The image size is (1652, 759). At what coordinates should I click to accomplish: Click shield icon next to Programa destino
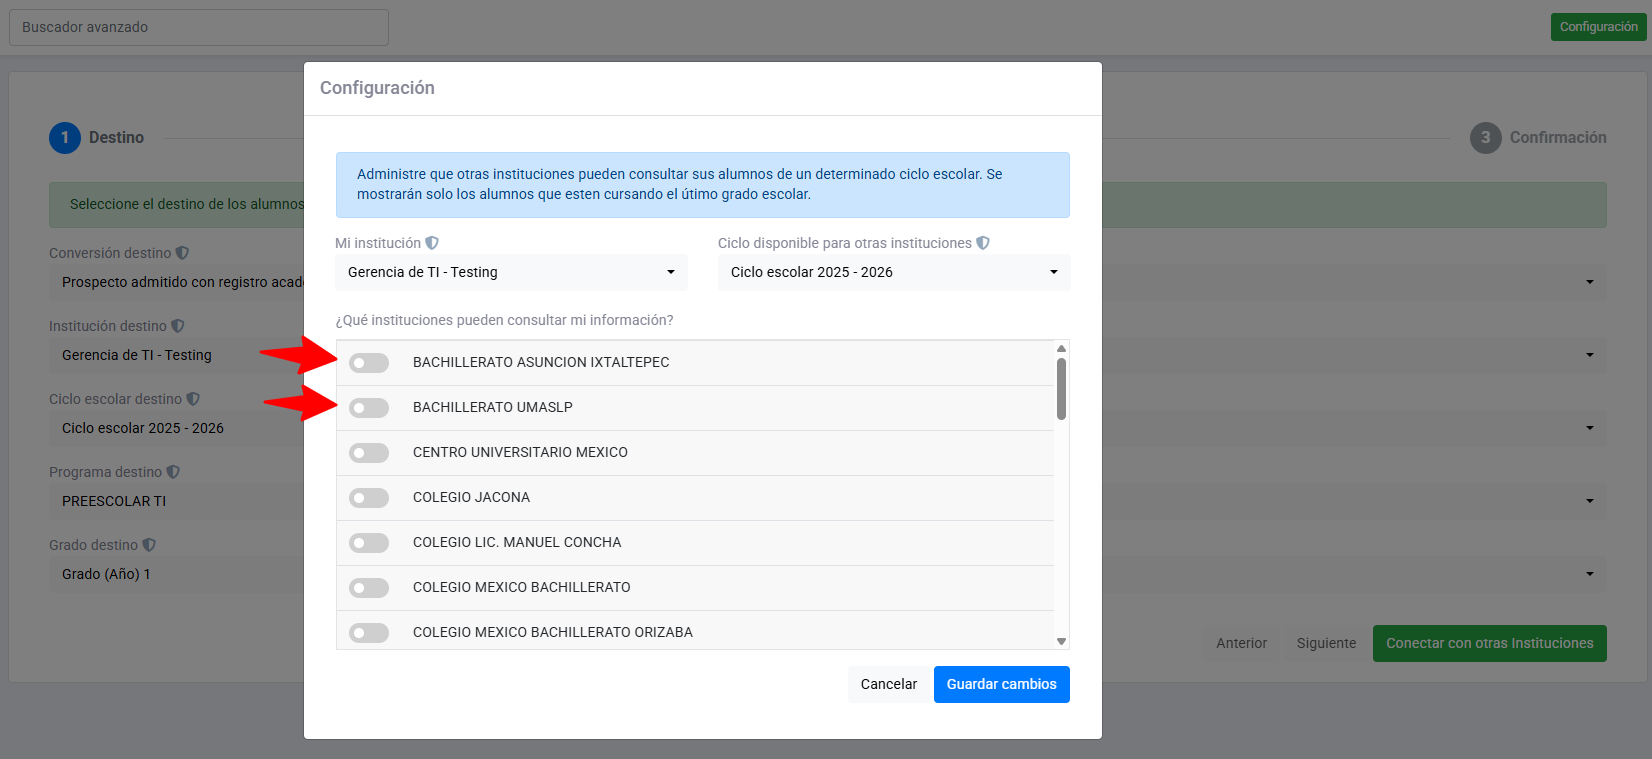click(x=173, y=472)
